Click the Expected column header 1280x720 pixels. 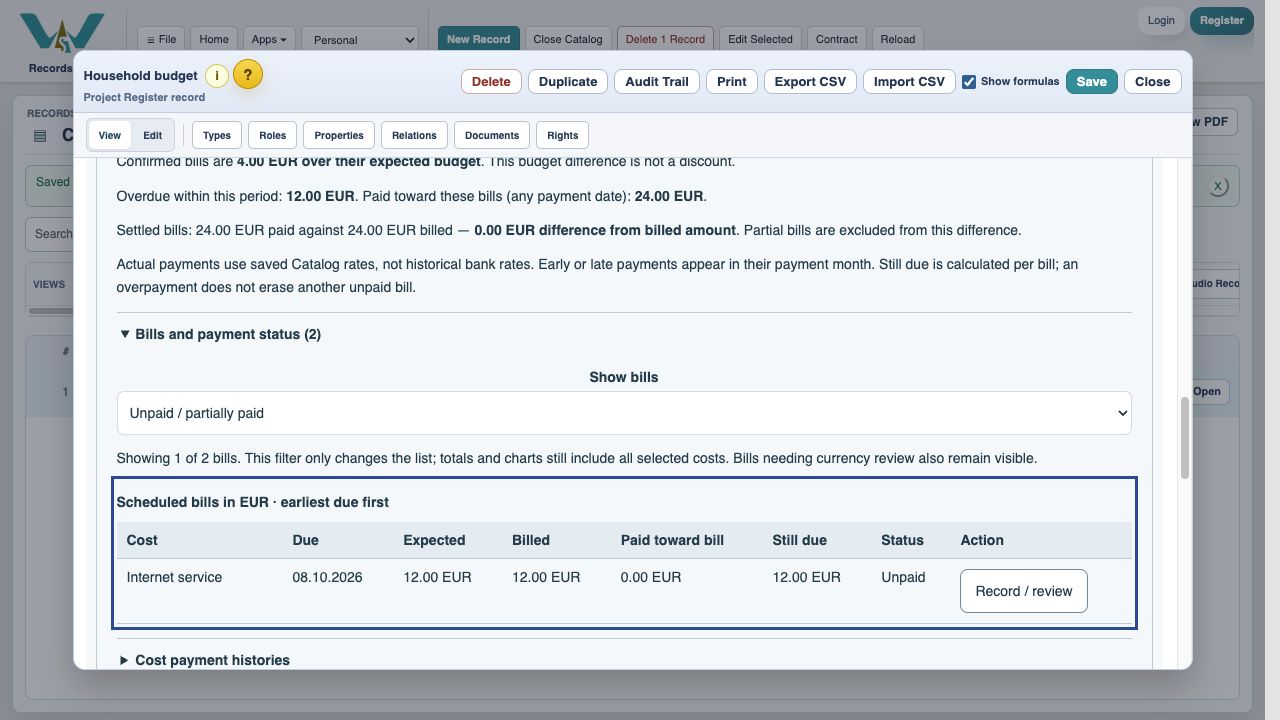click(434, 540)
